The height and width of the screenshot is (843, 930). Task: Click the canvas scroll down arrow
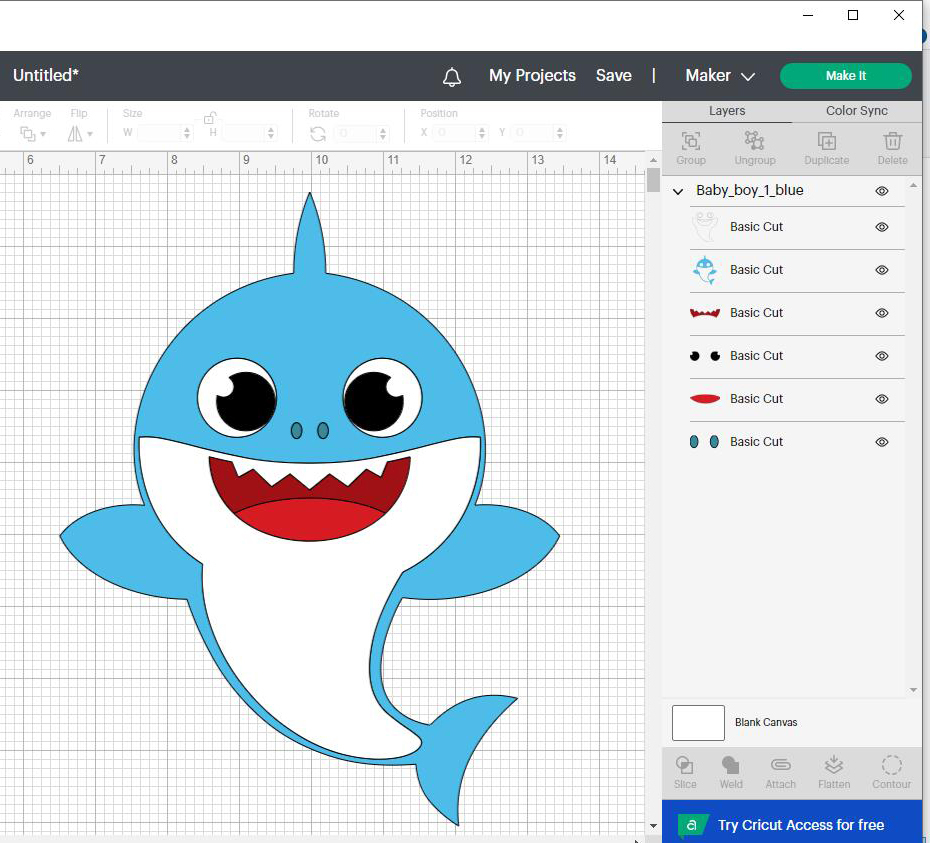coord(653,826)
